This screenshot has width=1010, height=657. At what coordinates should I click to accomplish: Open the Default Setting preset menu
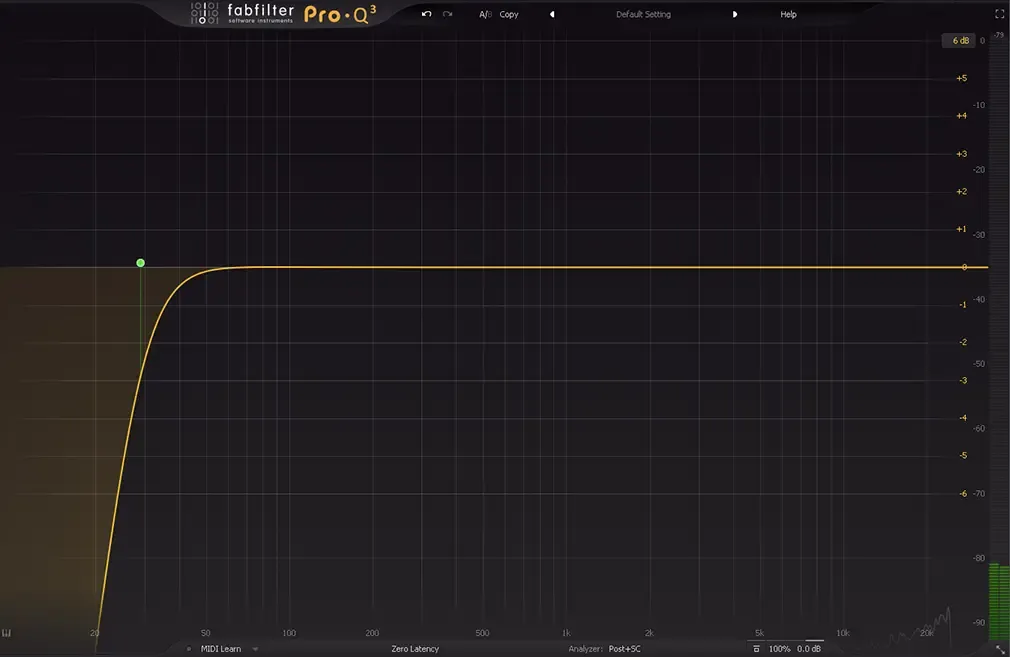point(643,14)
